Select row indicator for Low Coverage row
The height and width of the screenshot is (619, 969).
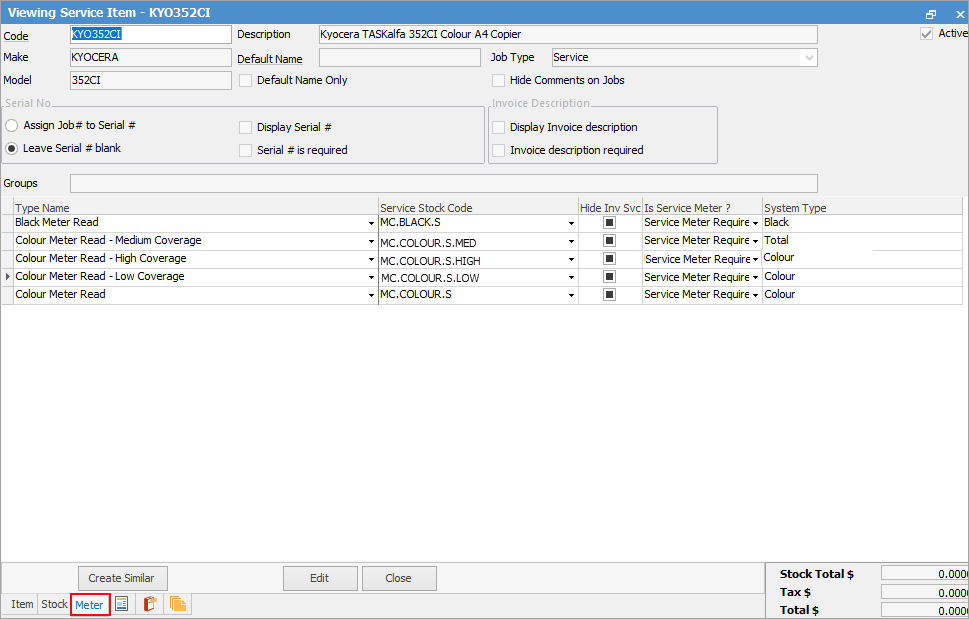tap(7, 277)
